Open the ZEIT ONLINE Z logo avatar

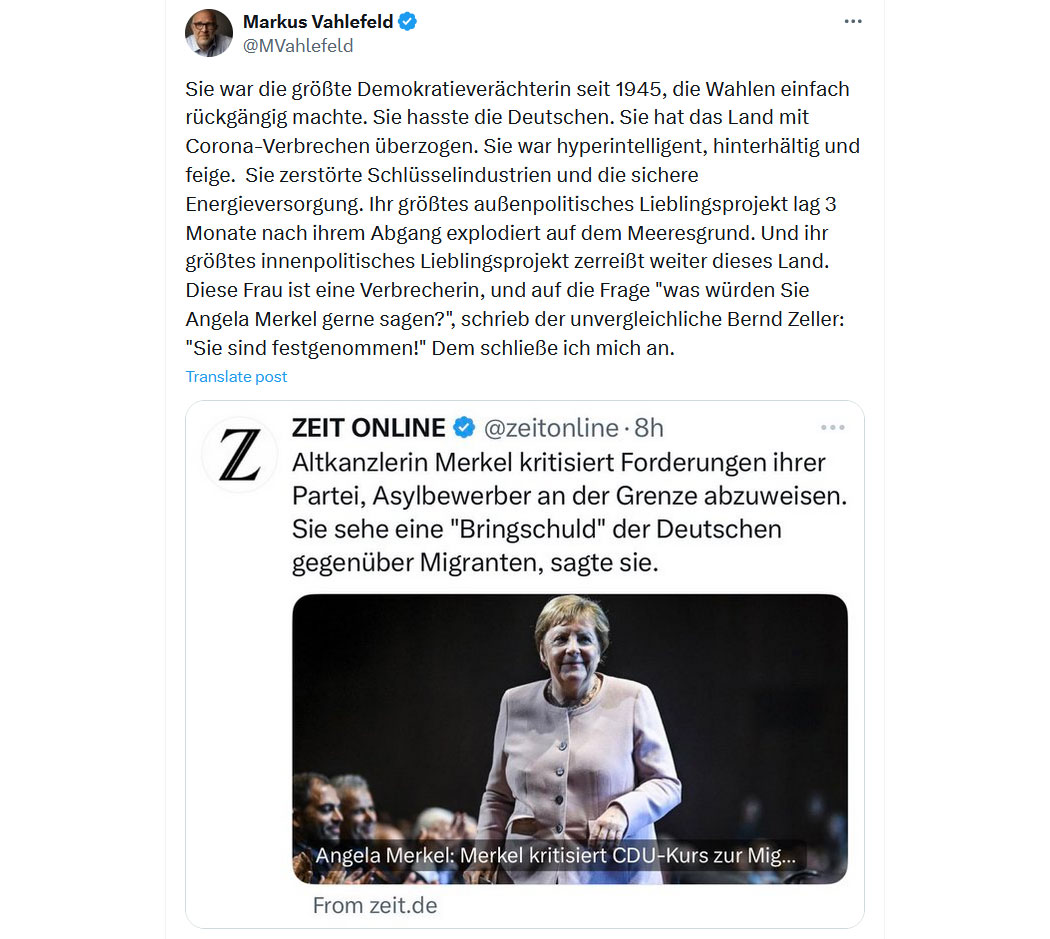(240, 455)
